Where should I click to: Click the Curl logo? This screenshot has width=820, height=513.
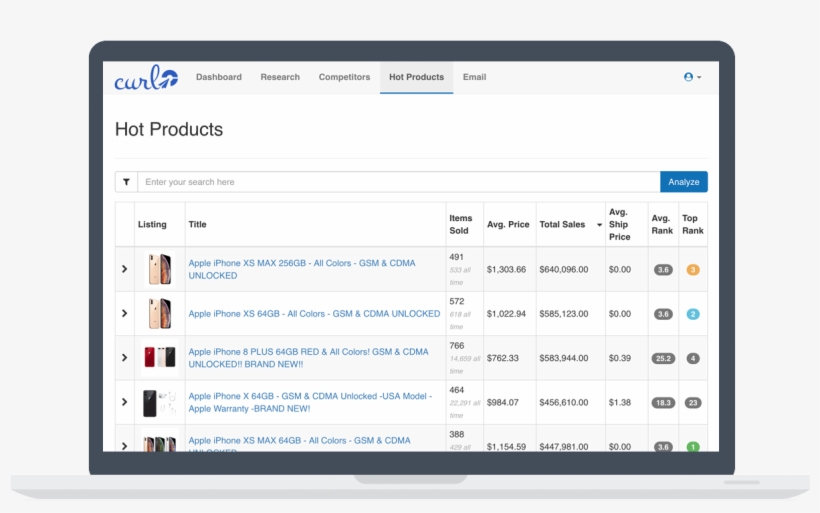pyautogui.click(x=146, y=77)
